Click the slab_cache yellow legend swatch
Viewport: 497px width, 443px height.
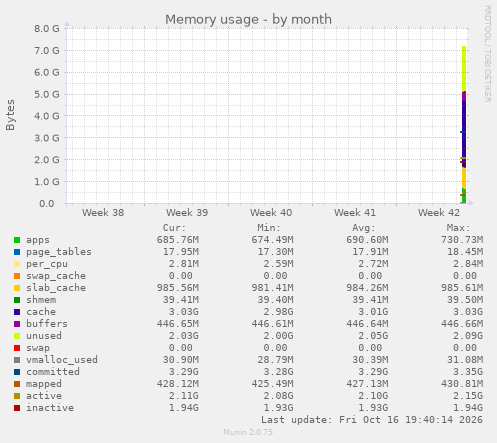[x=17, y=288]
